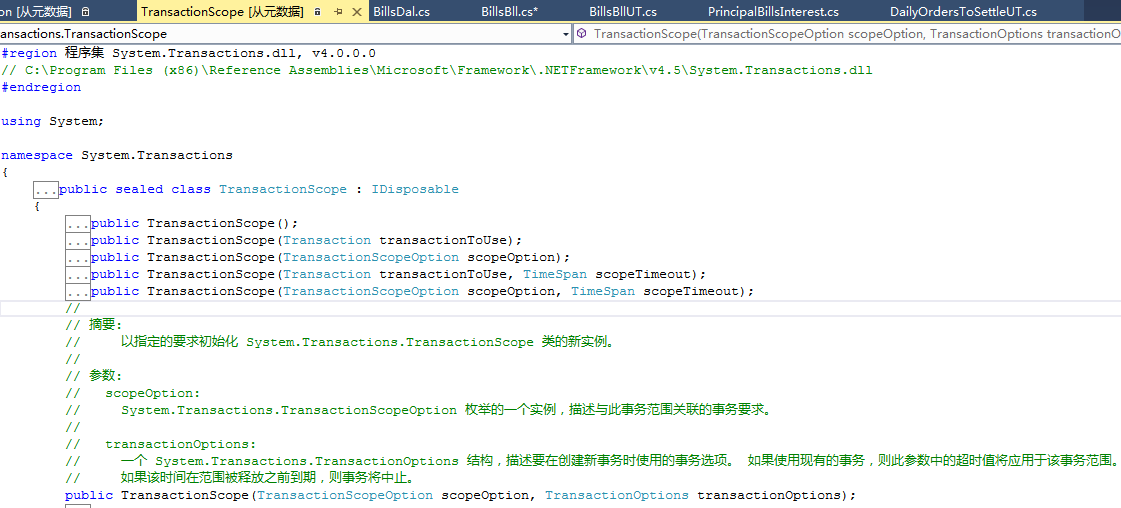This screenshot has height=508, width=1121.
Task: Open the type navigation dropdown arrow
Action: coord(566,34)
